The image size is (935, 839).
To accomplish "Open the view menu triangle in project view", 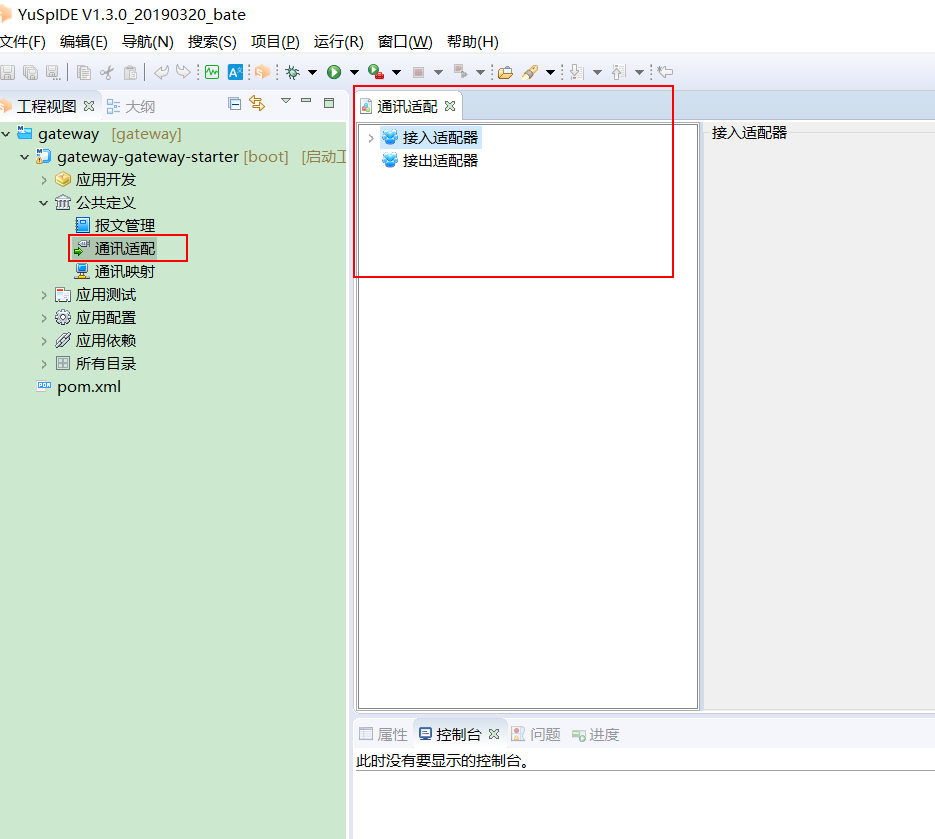I will point(285,101).
